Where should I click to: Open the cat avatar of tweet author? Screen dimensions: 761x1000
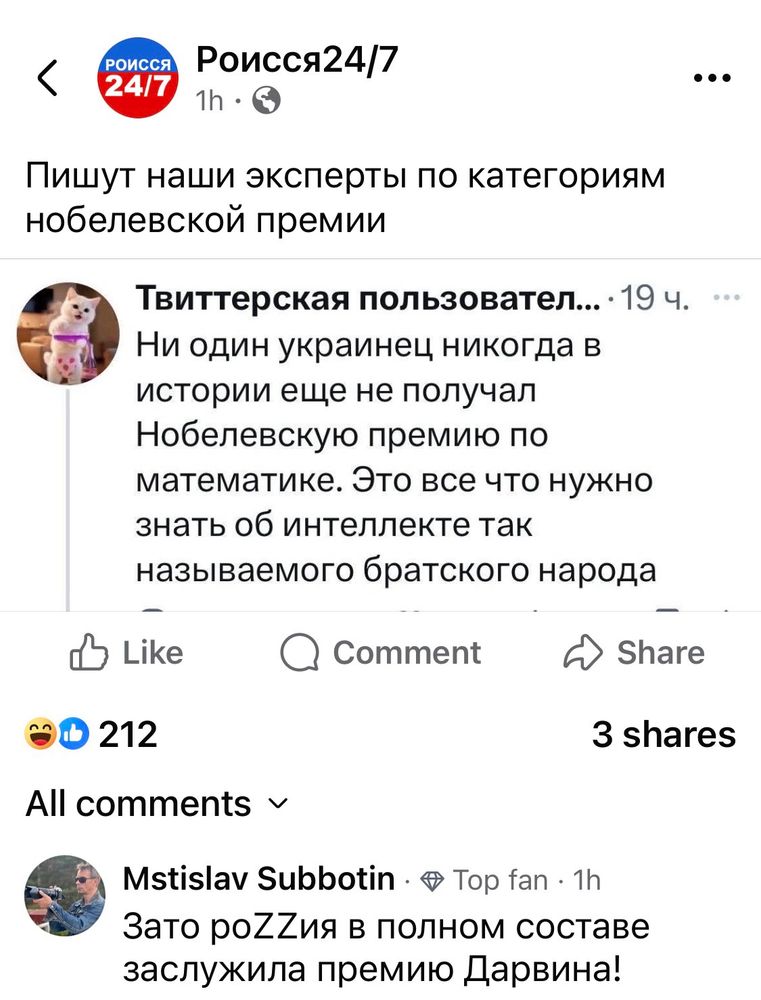68,333
